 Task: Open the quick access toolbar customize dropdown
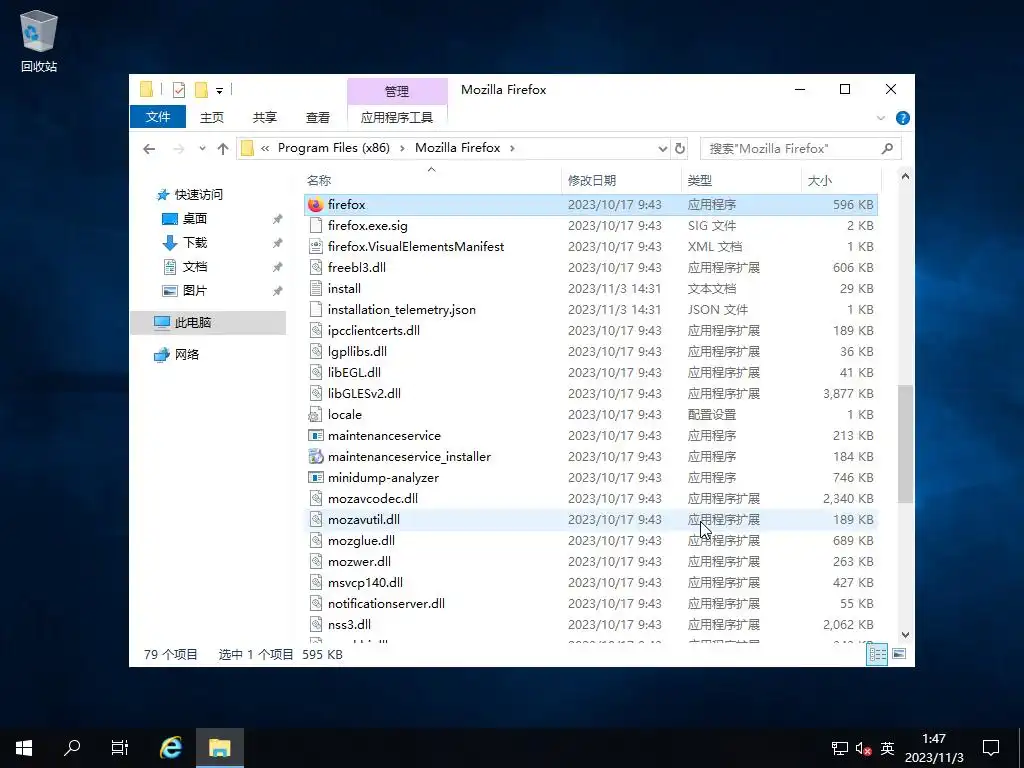(219, 91)
